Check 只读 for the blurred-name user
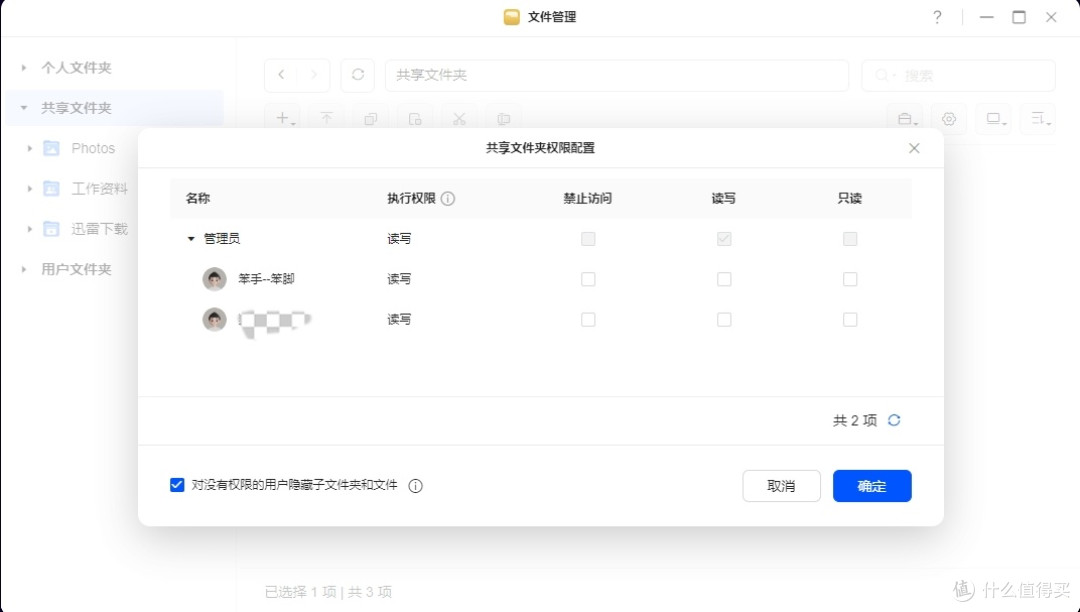Viewport: 1080px width, 612px height. (x=850, y=319)
